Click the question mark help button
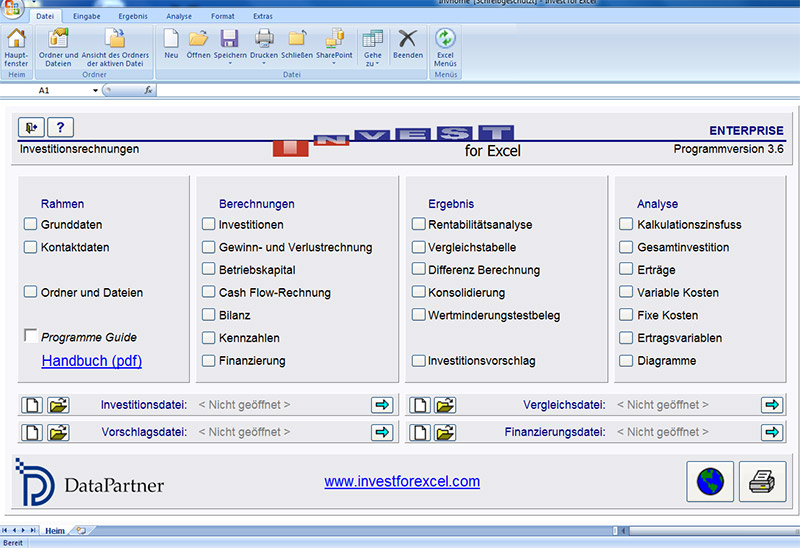Screen dimensions: 800x548 pyautogui.click(x=60, y=127)
